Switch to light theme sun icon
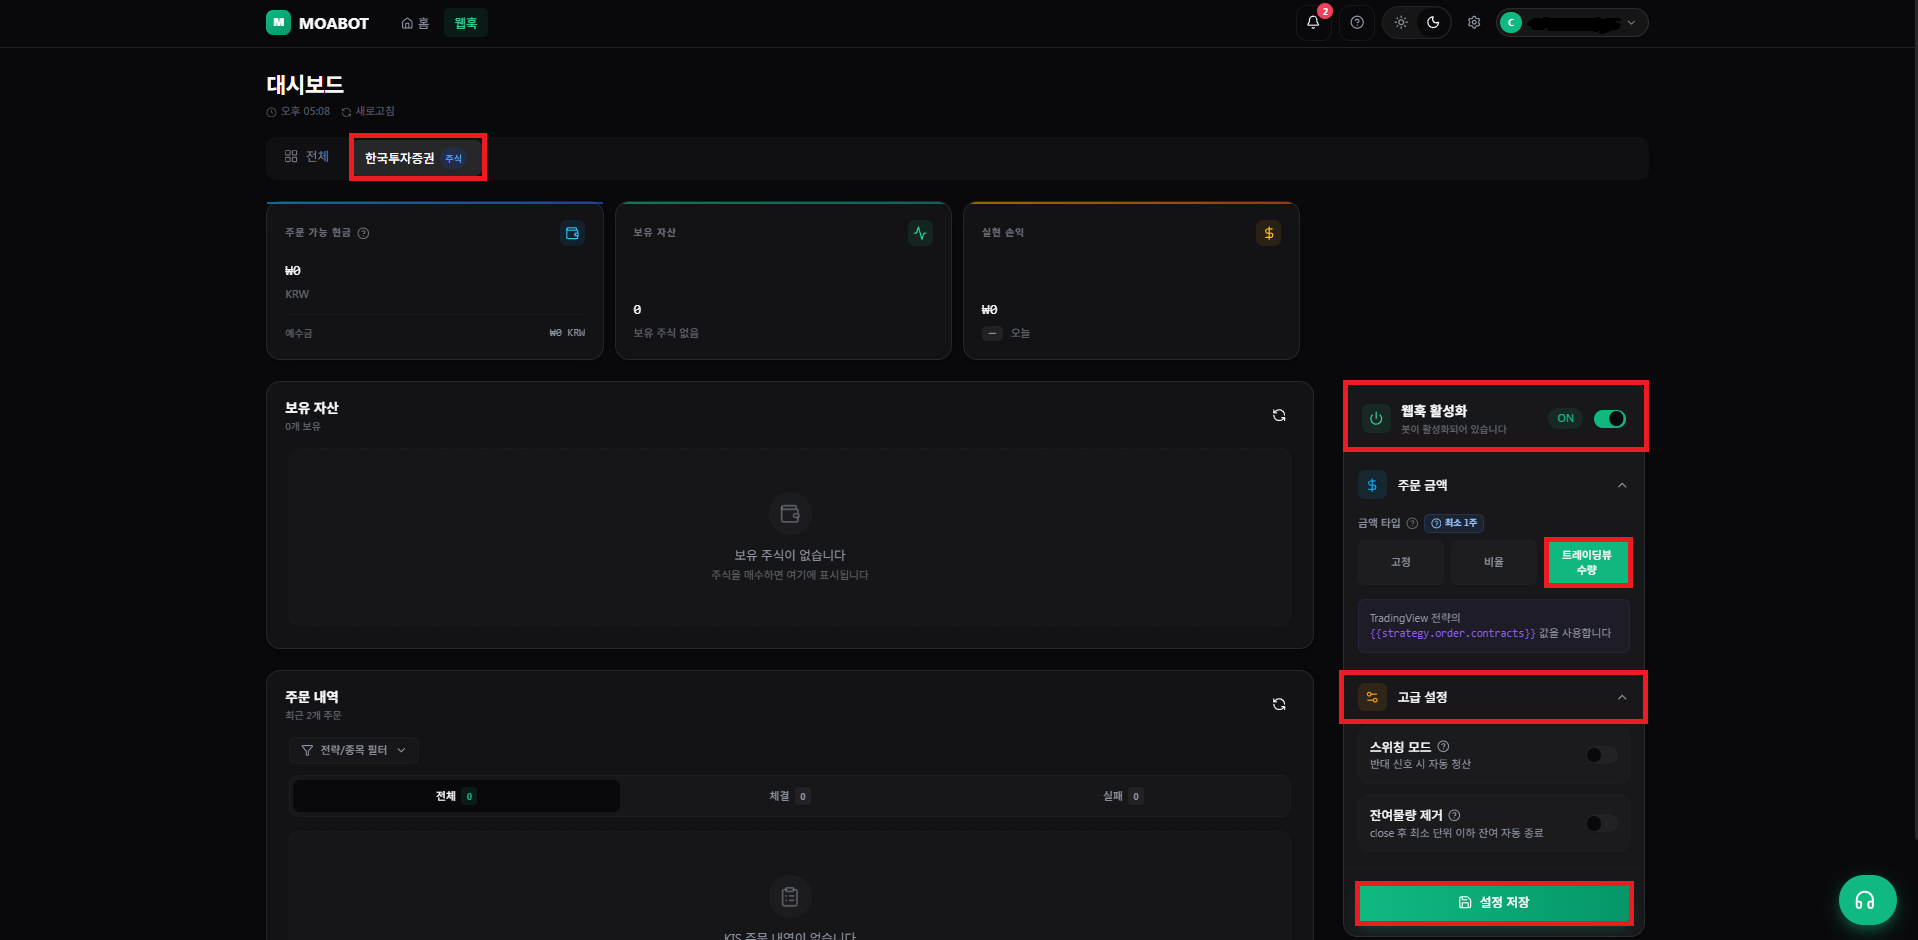Viewport: 1918px width, 940px height. pyautogui.click(x=1401, y=22)
